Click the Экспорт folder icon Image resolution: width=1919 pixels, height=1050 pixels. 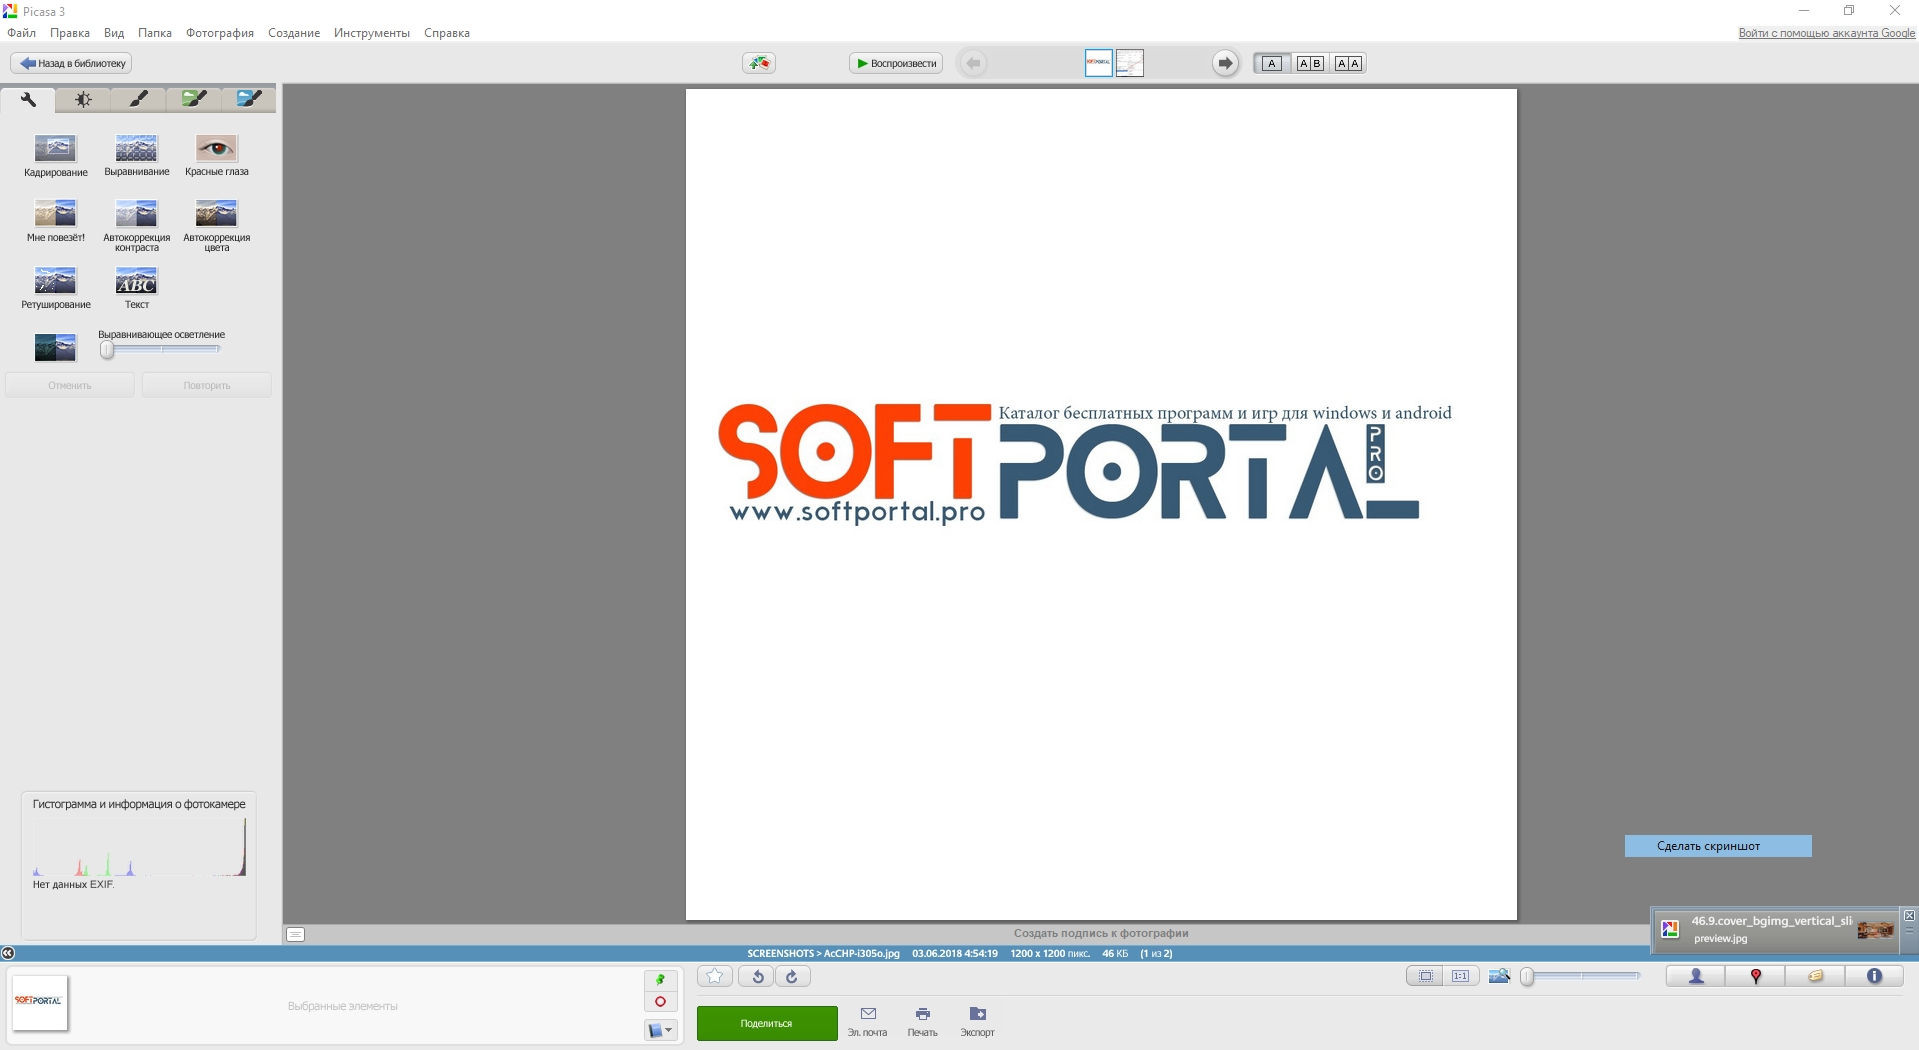(978, 1014)
